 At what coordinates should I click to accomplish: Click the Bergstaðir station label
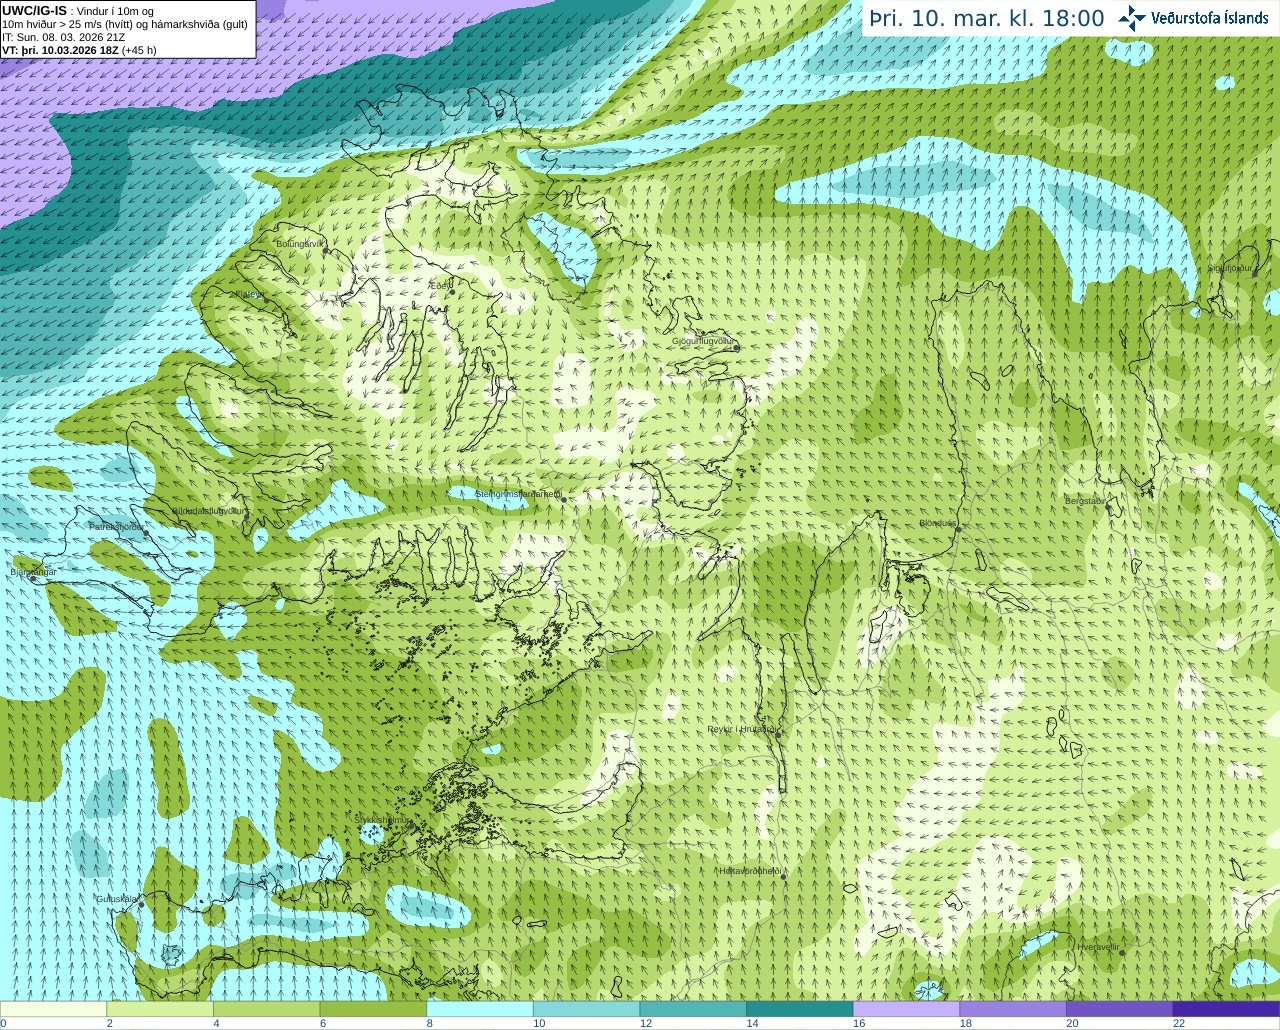pos(1086,500)
